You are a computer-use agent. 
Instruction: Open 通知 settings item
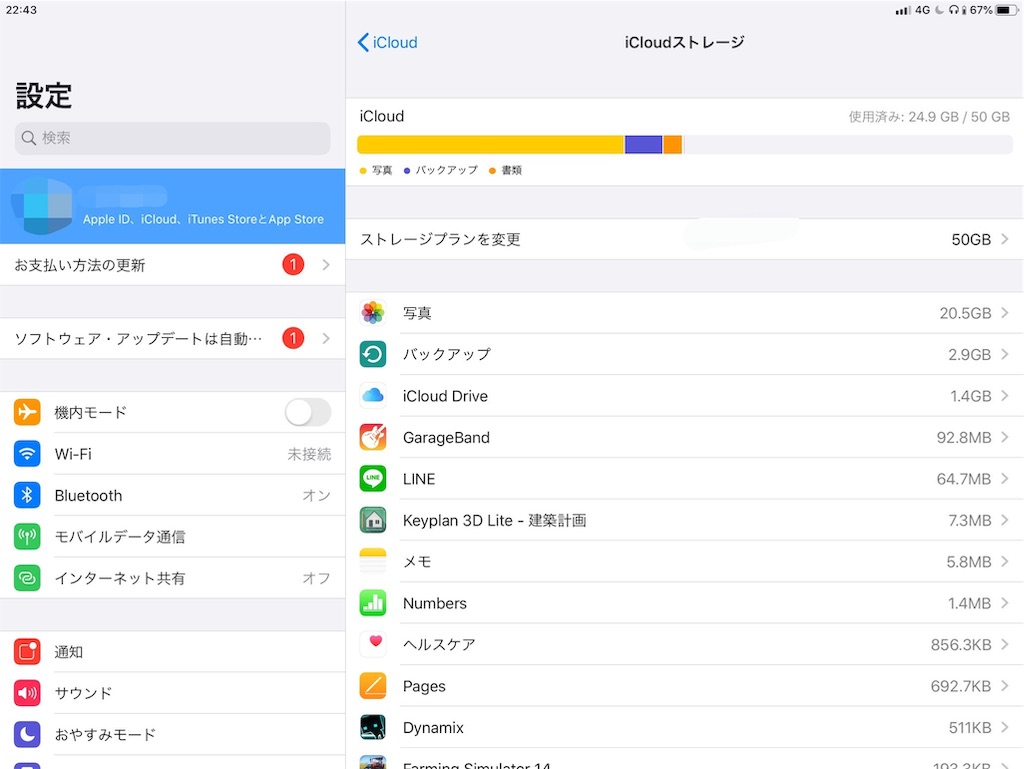(x=172, y=651)
